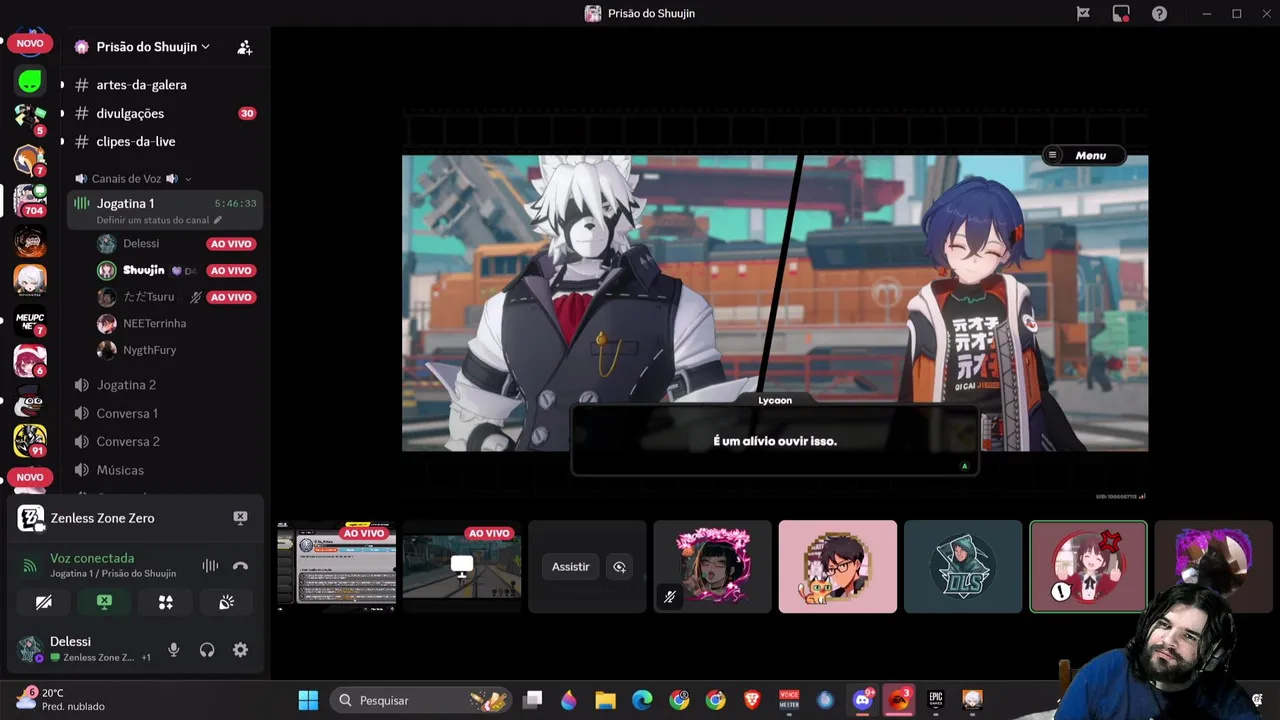
Task: Deafen audio with the headphones icon
Action: tap(207, 650)
